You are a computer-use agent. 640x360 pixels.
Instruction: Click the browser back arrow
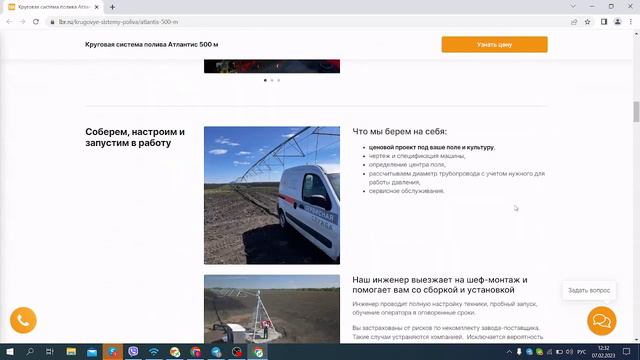pos(9,22)
